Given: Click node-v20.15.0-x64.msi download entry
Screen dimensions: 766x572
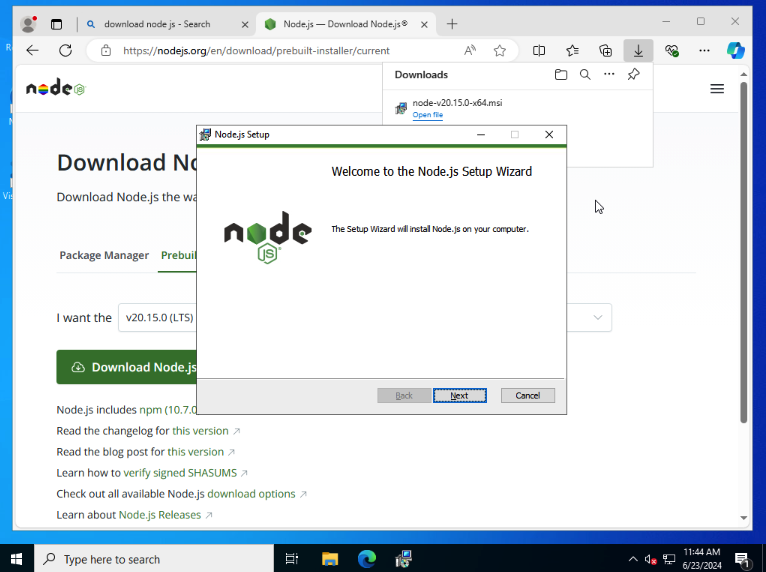Looking at the screenshot, I should tap(457, 103).
